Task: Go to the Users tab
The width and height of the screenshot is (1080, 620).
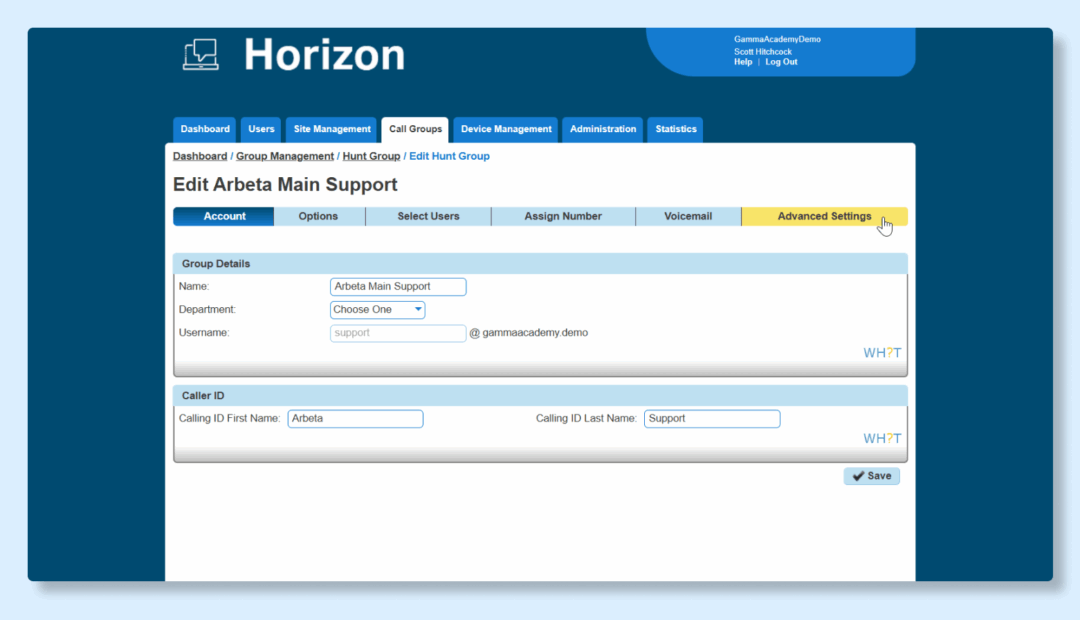Action: [x=261, y=130]
